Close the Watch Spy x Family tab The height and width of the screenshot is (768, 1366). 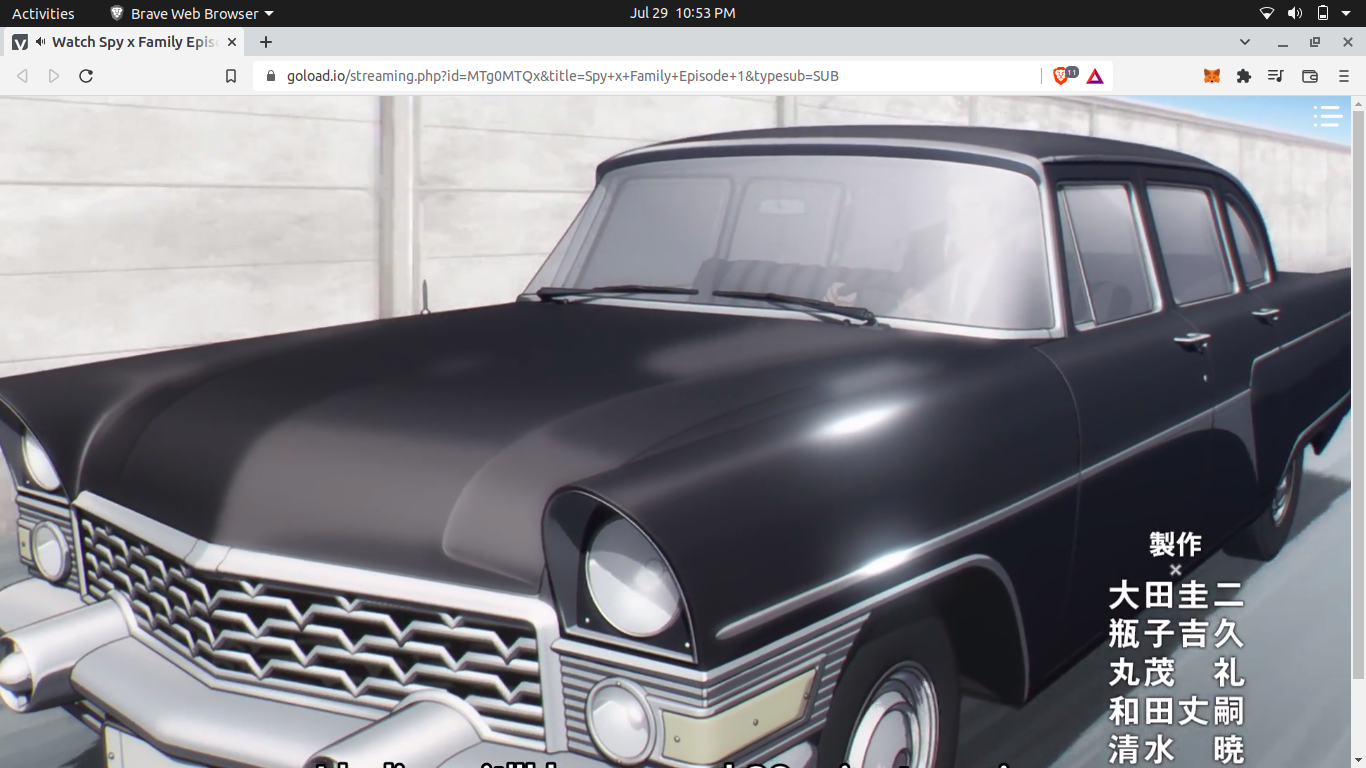pyautogui.click(x=232, y=42)
